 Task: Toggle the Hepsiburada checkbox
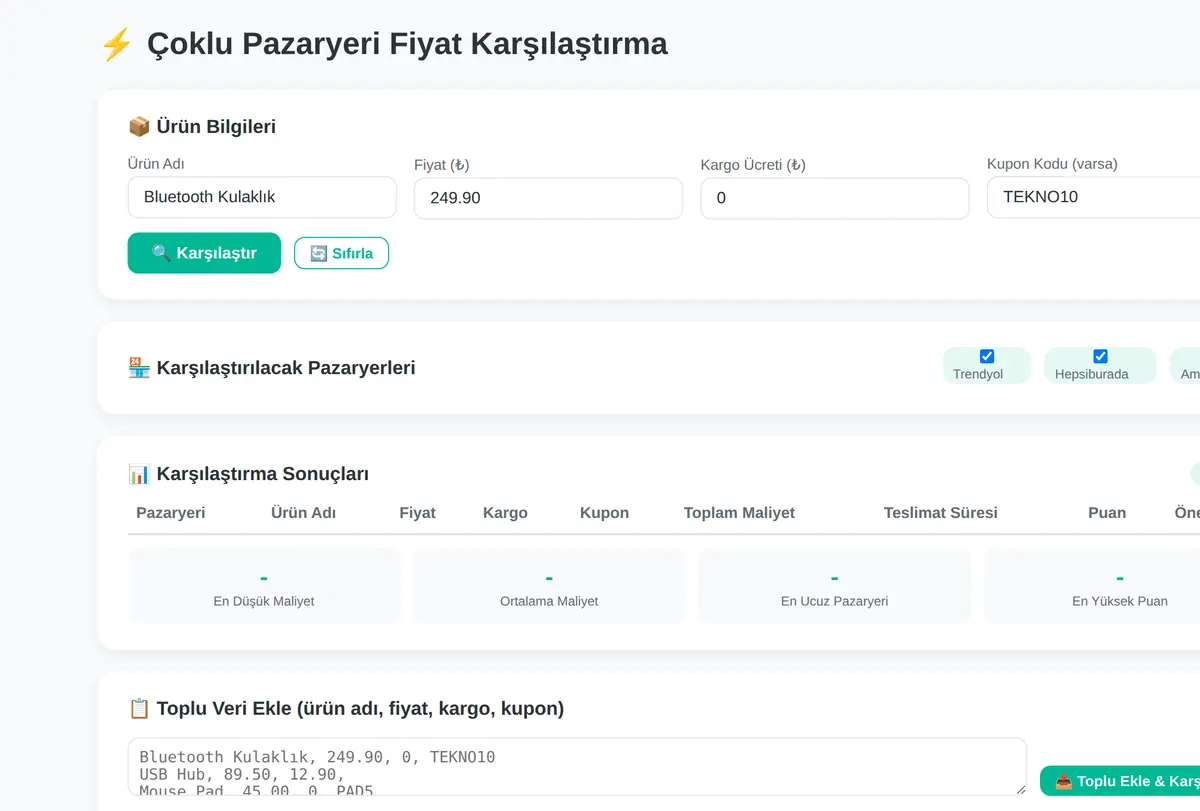pyautogui.click(x=1101, y=356)
